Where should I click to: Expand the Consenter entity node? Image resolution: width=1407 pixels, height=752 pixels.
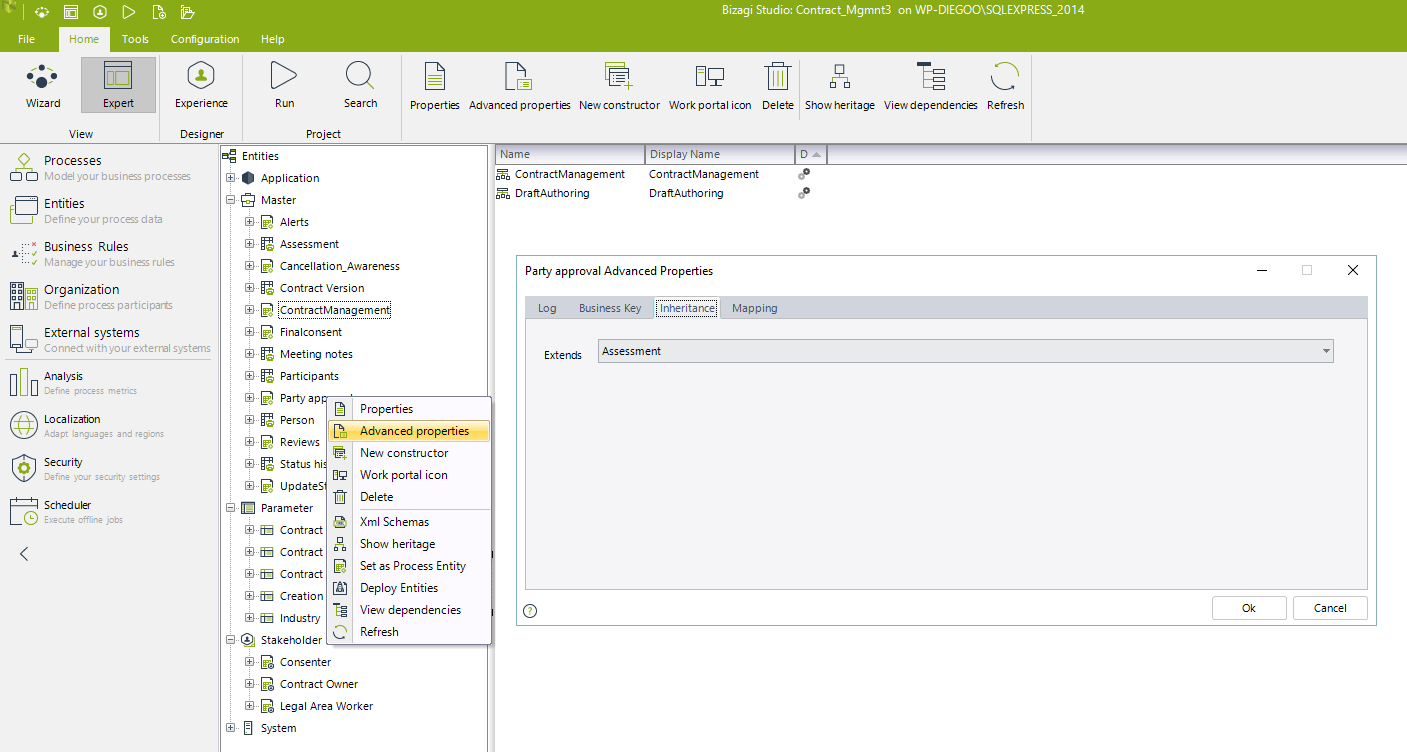(249, 662)
